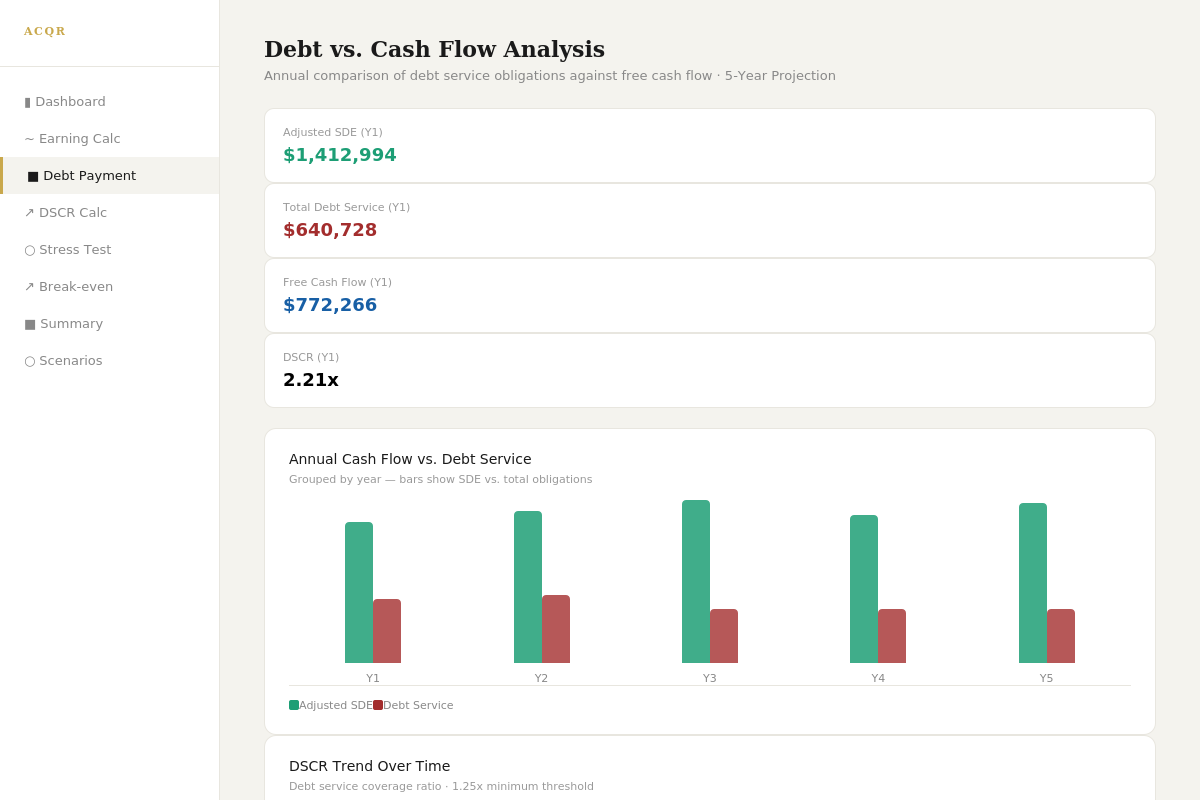Image resolution: width=1200 pixels, height=800 pixels.
Task: Click the Y2 green SDE bar
Action: pos(528,587)
